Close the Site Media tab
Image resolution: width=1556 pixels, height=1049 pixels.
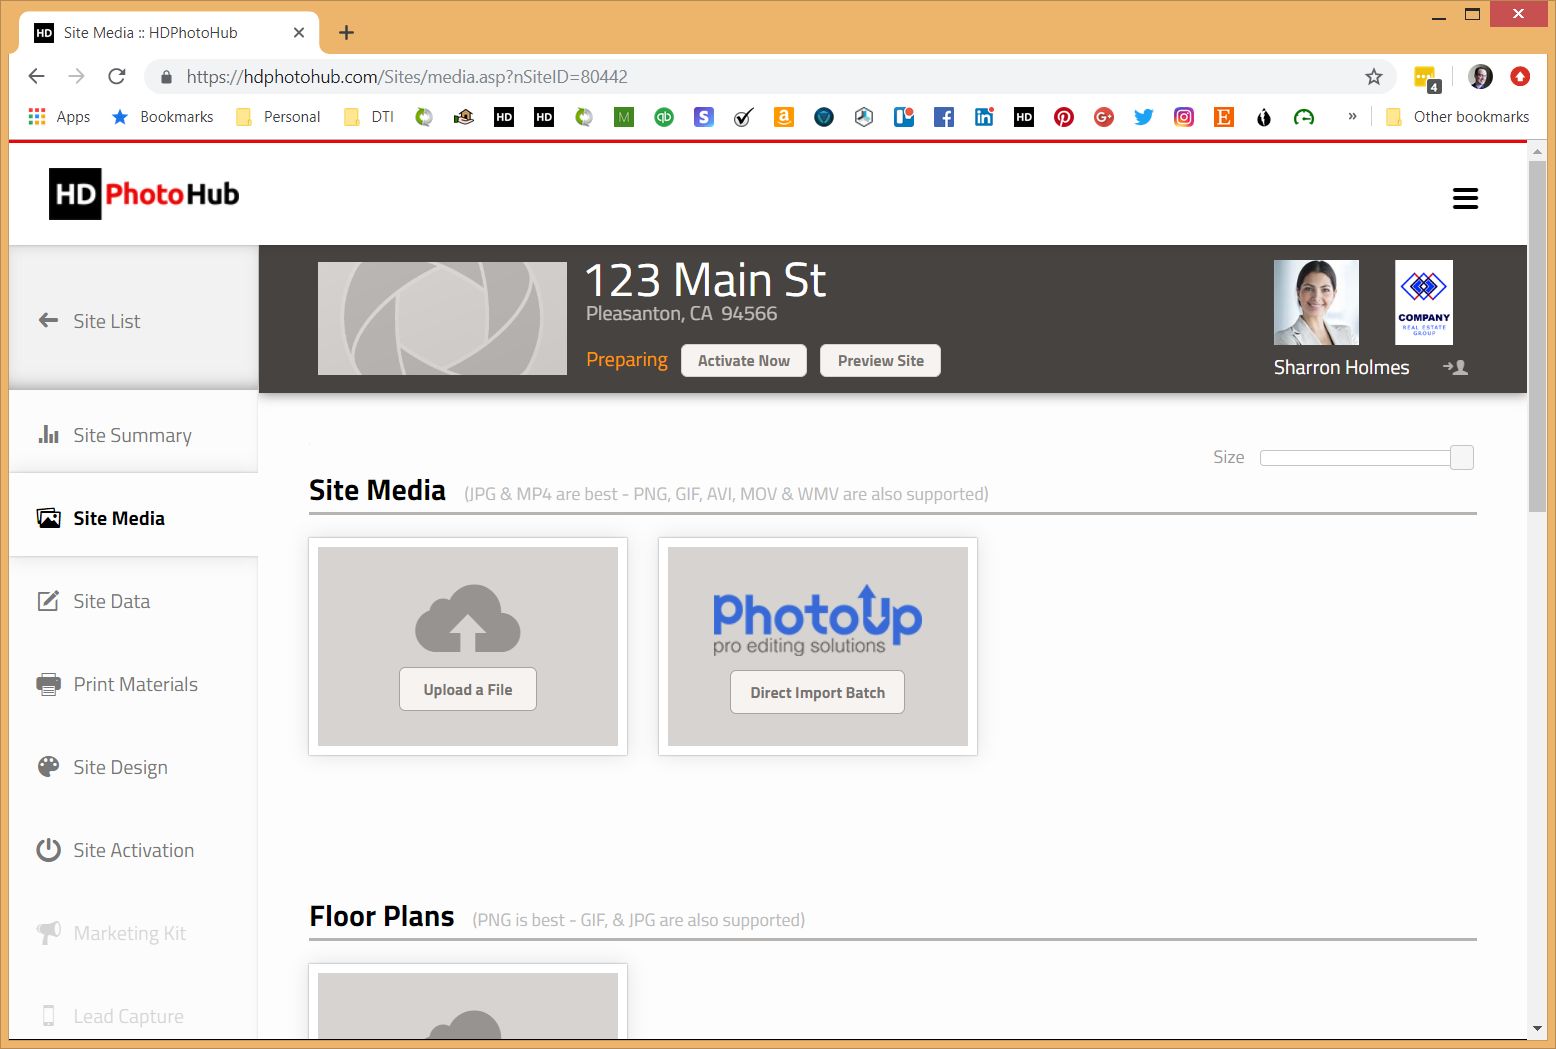click(299, 33)
